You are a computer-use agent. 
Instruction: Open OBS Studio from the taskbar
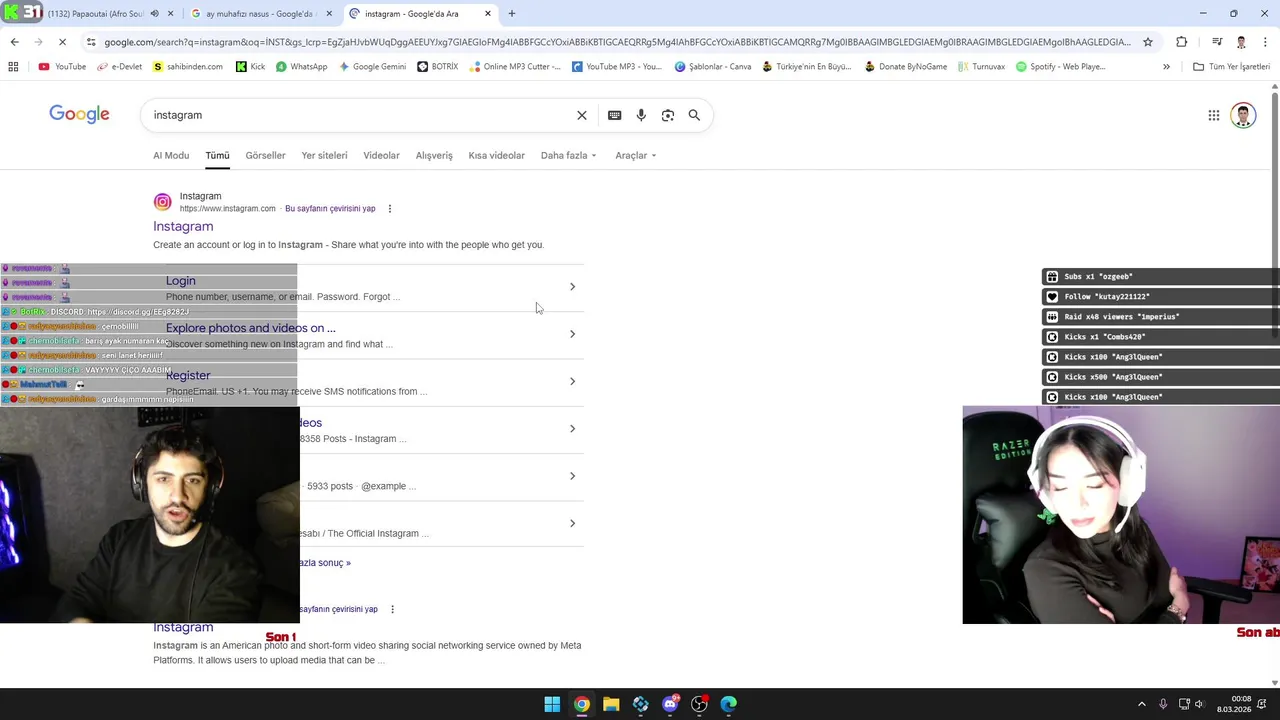[x=700, y=704]
